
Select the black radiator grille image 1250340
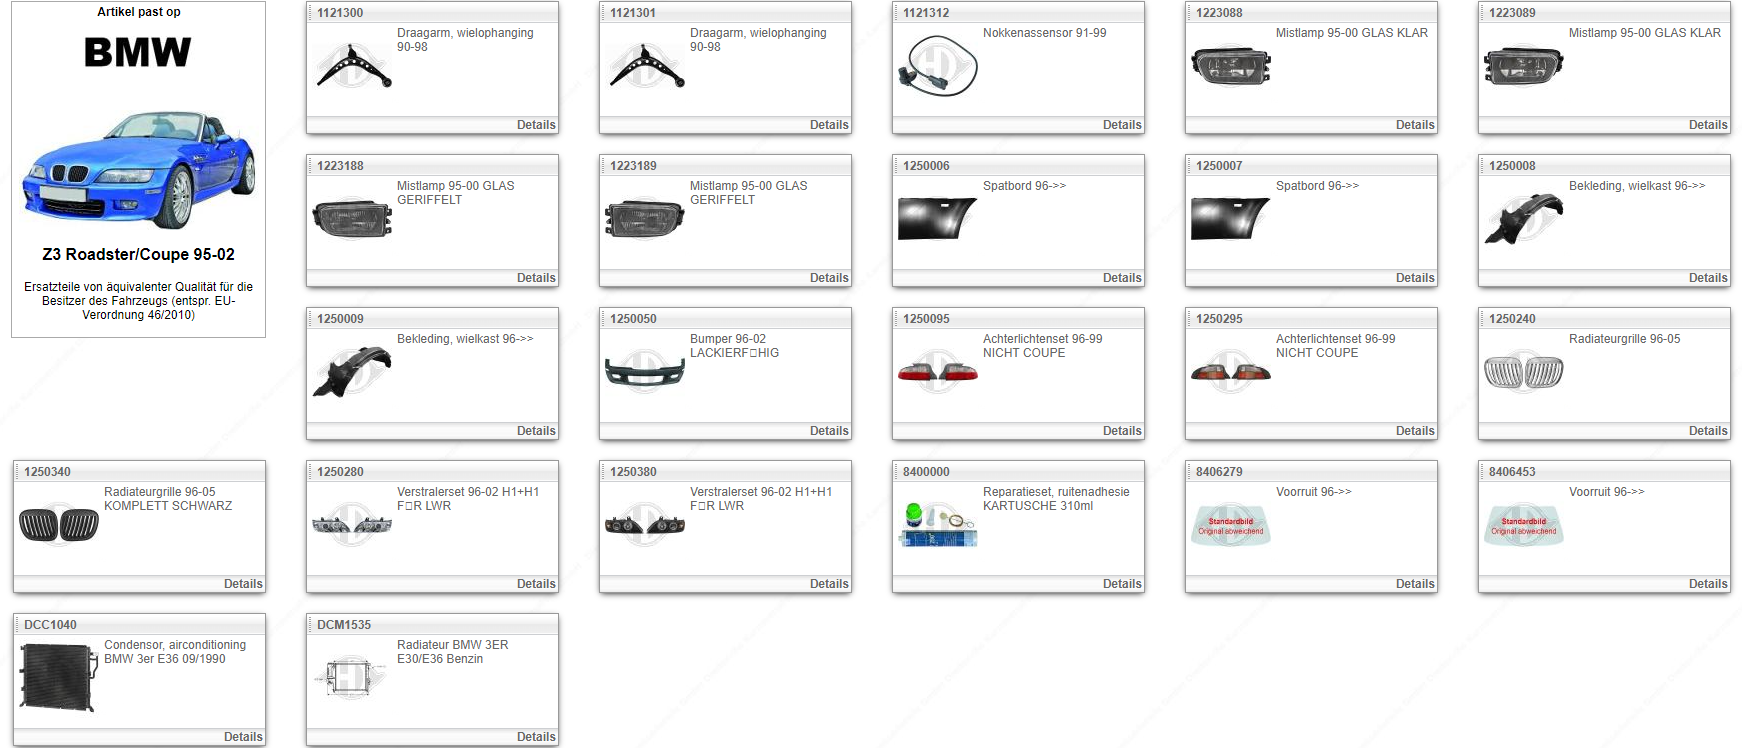59,525
